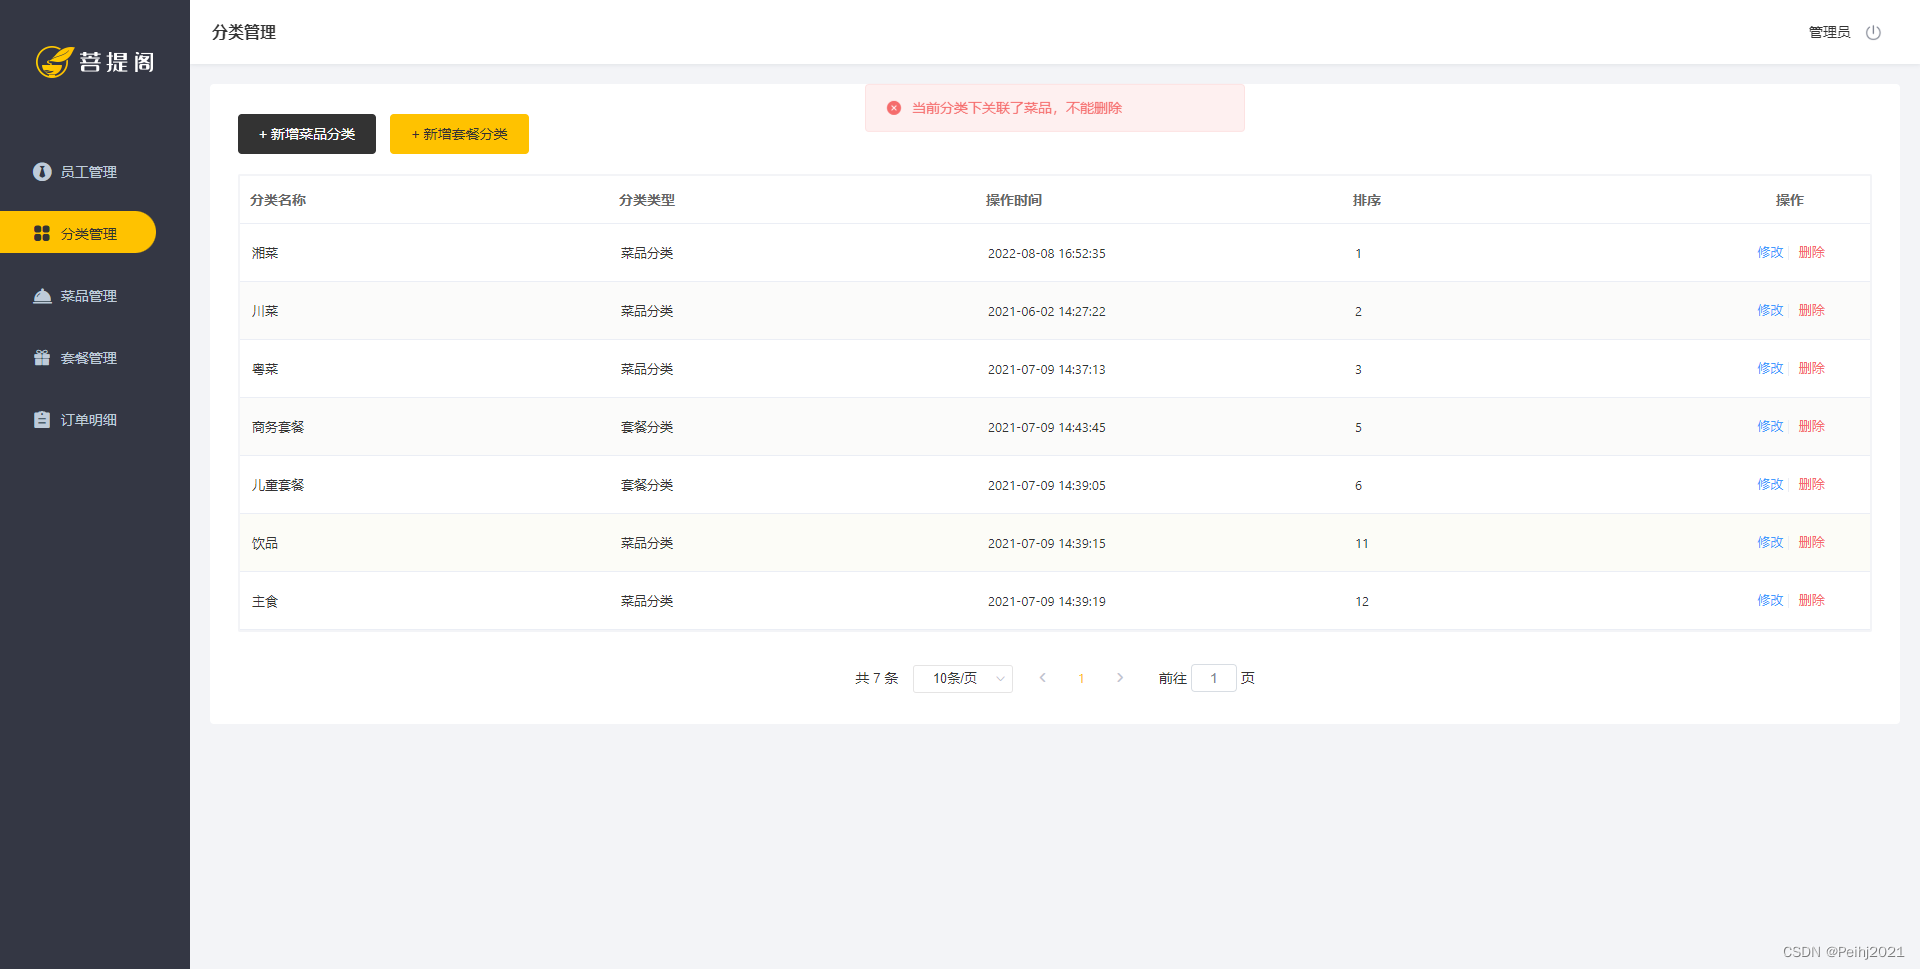Click the 儿童套餐 name cell
This screenshot has height=969, width=1920.
click(278, 485)
